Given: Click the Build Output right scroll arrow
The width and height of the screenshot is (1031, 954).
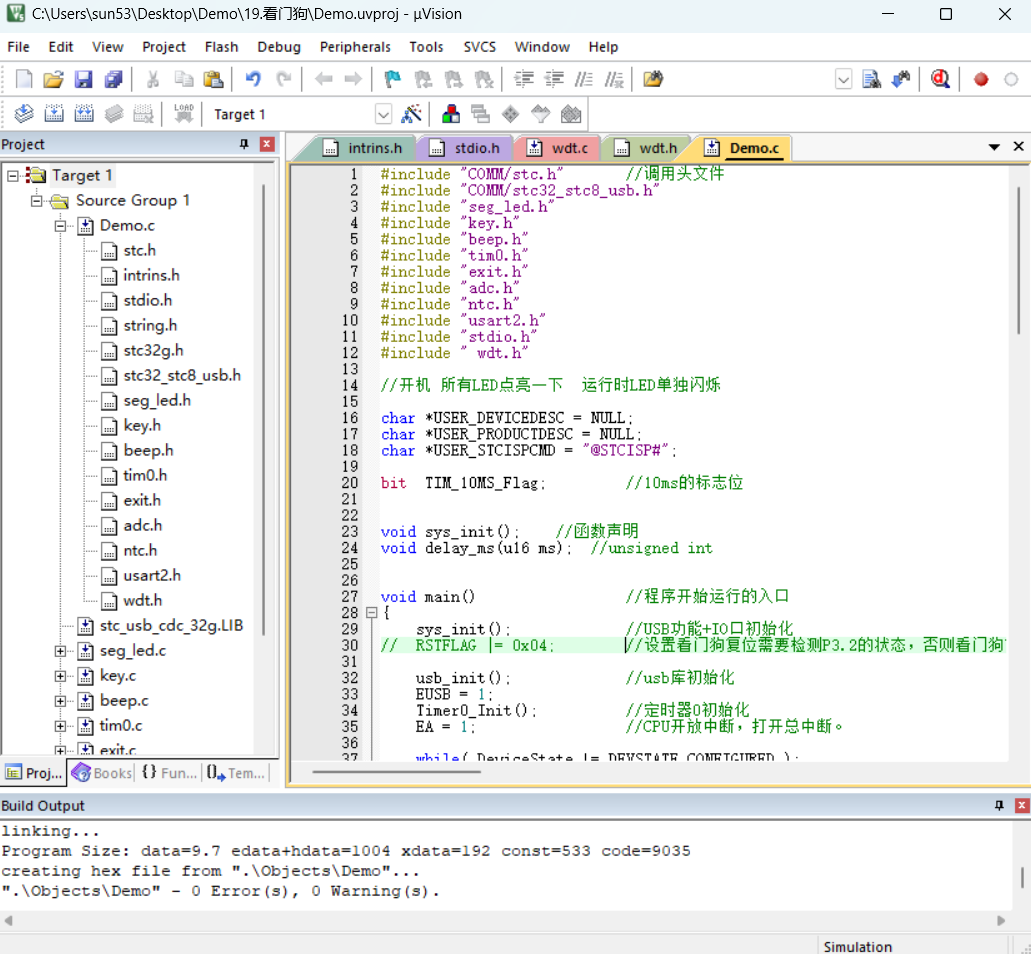Looking at the screenshot, I should coord(1001,920).
